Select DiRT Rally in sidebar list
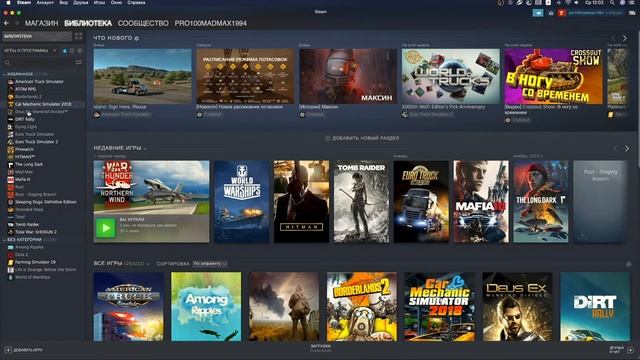This screenshot has height=360, width=640. tap(24, 119)
